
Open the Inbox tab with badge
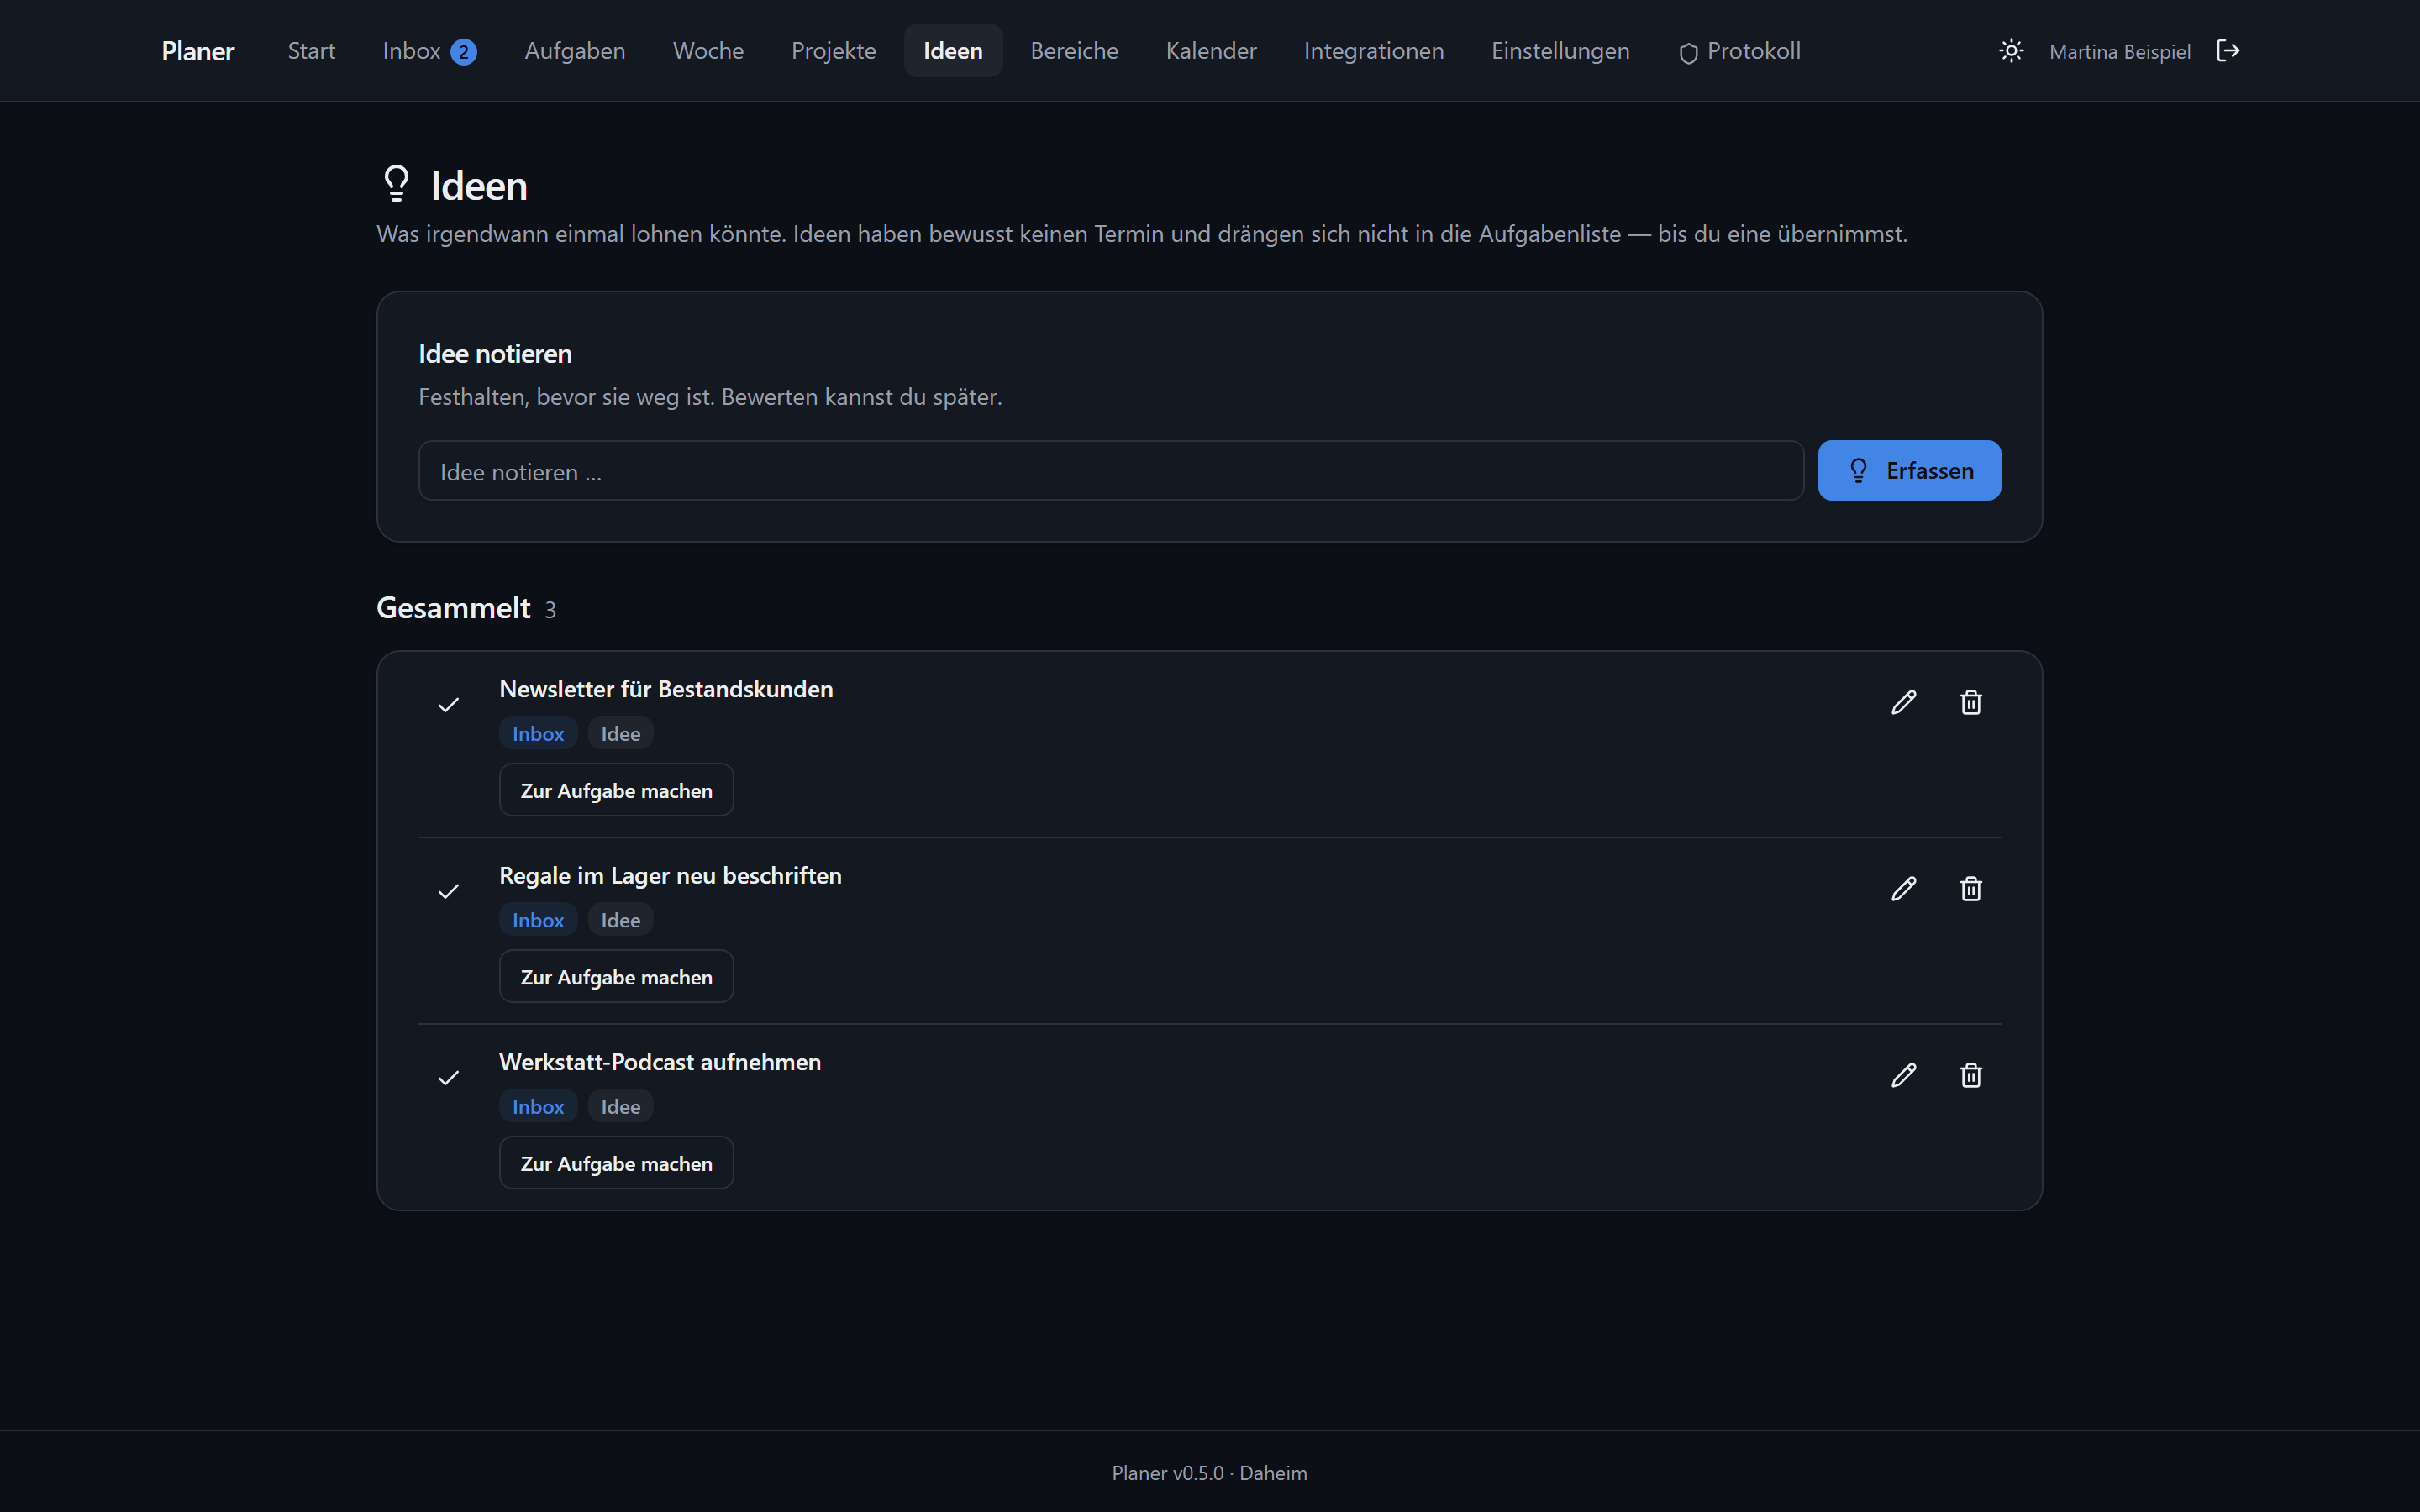tap(429, 51)
